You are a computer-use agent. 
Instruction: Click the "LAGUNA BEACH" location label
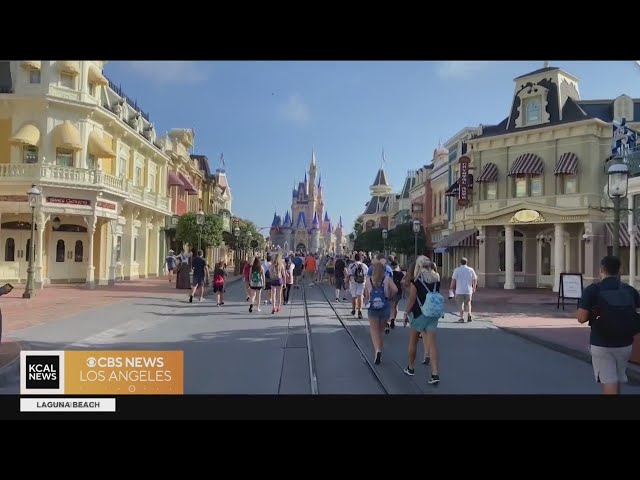(68, 405)
